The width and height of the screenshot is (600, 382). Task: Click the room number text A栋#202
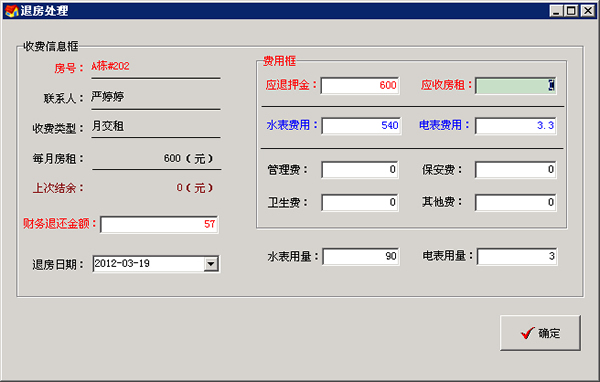tap(110, 66)
